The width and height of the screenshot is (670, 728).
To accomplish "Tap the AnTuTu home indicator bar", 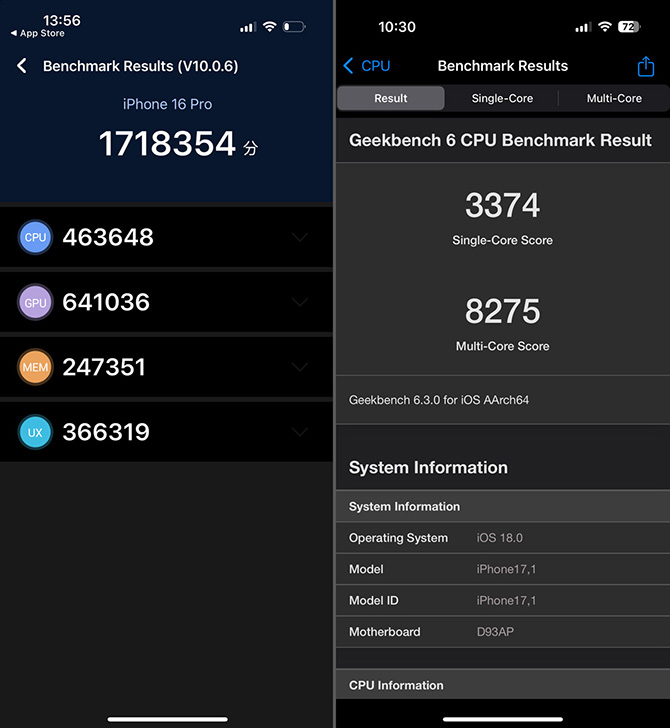I will tap(168, 719).
